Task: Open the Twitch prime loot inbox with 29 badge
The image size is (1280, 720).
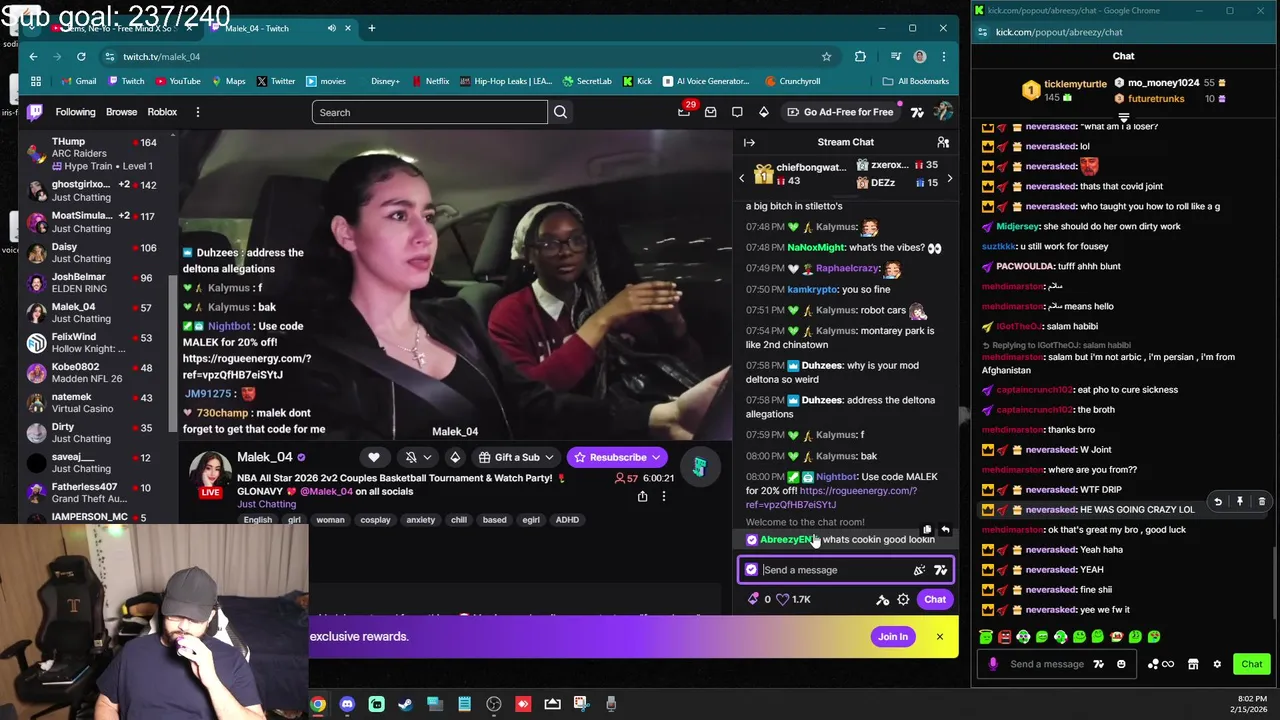Action: click(x=685, y=111)
